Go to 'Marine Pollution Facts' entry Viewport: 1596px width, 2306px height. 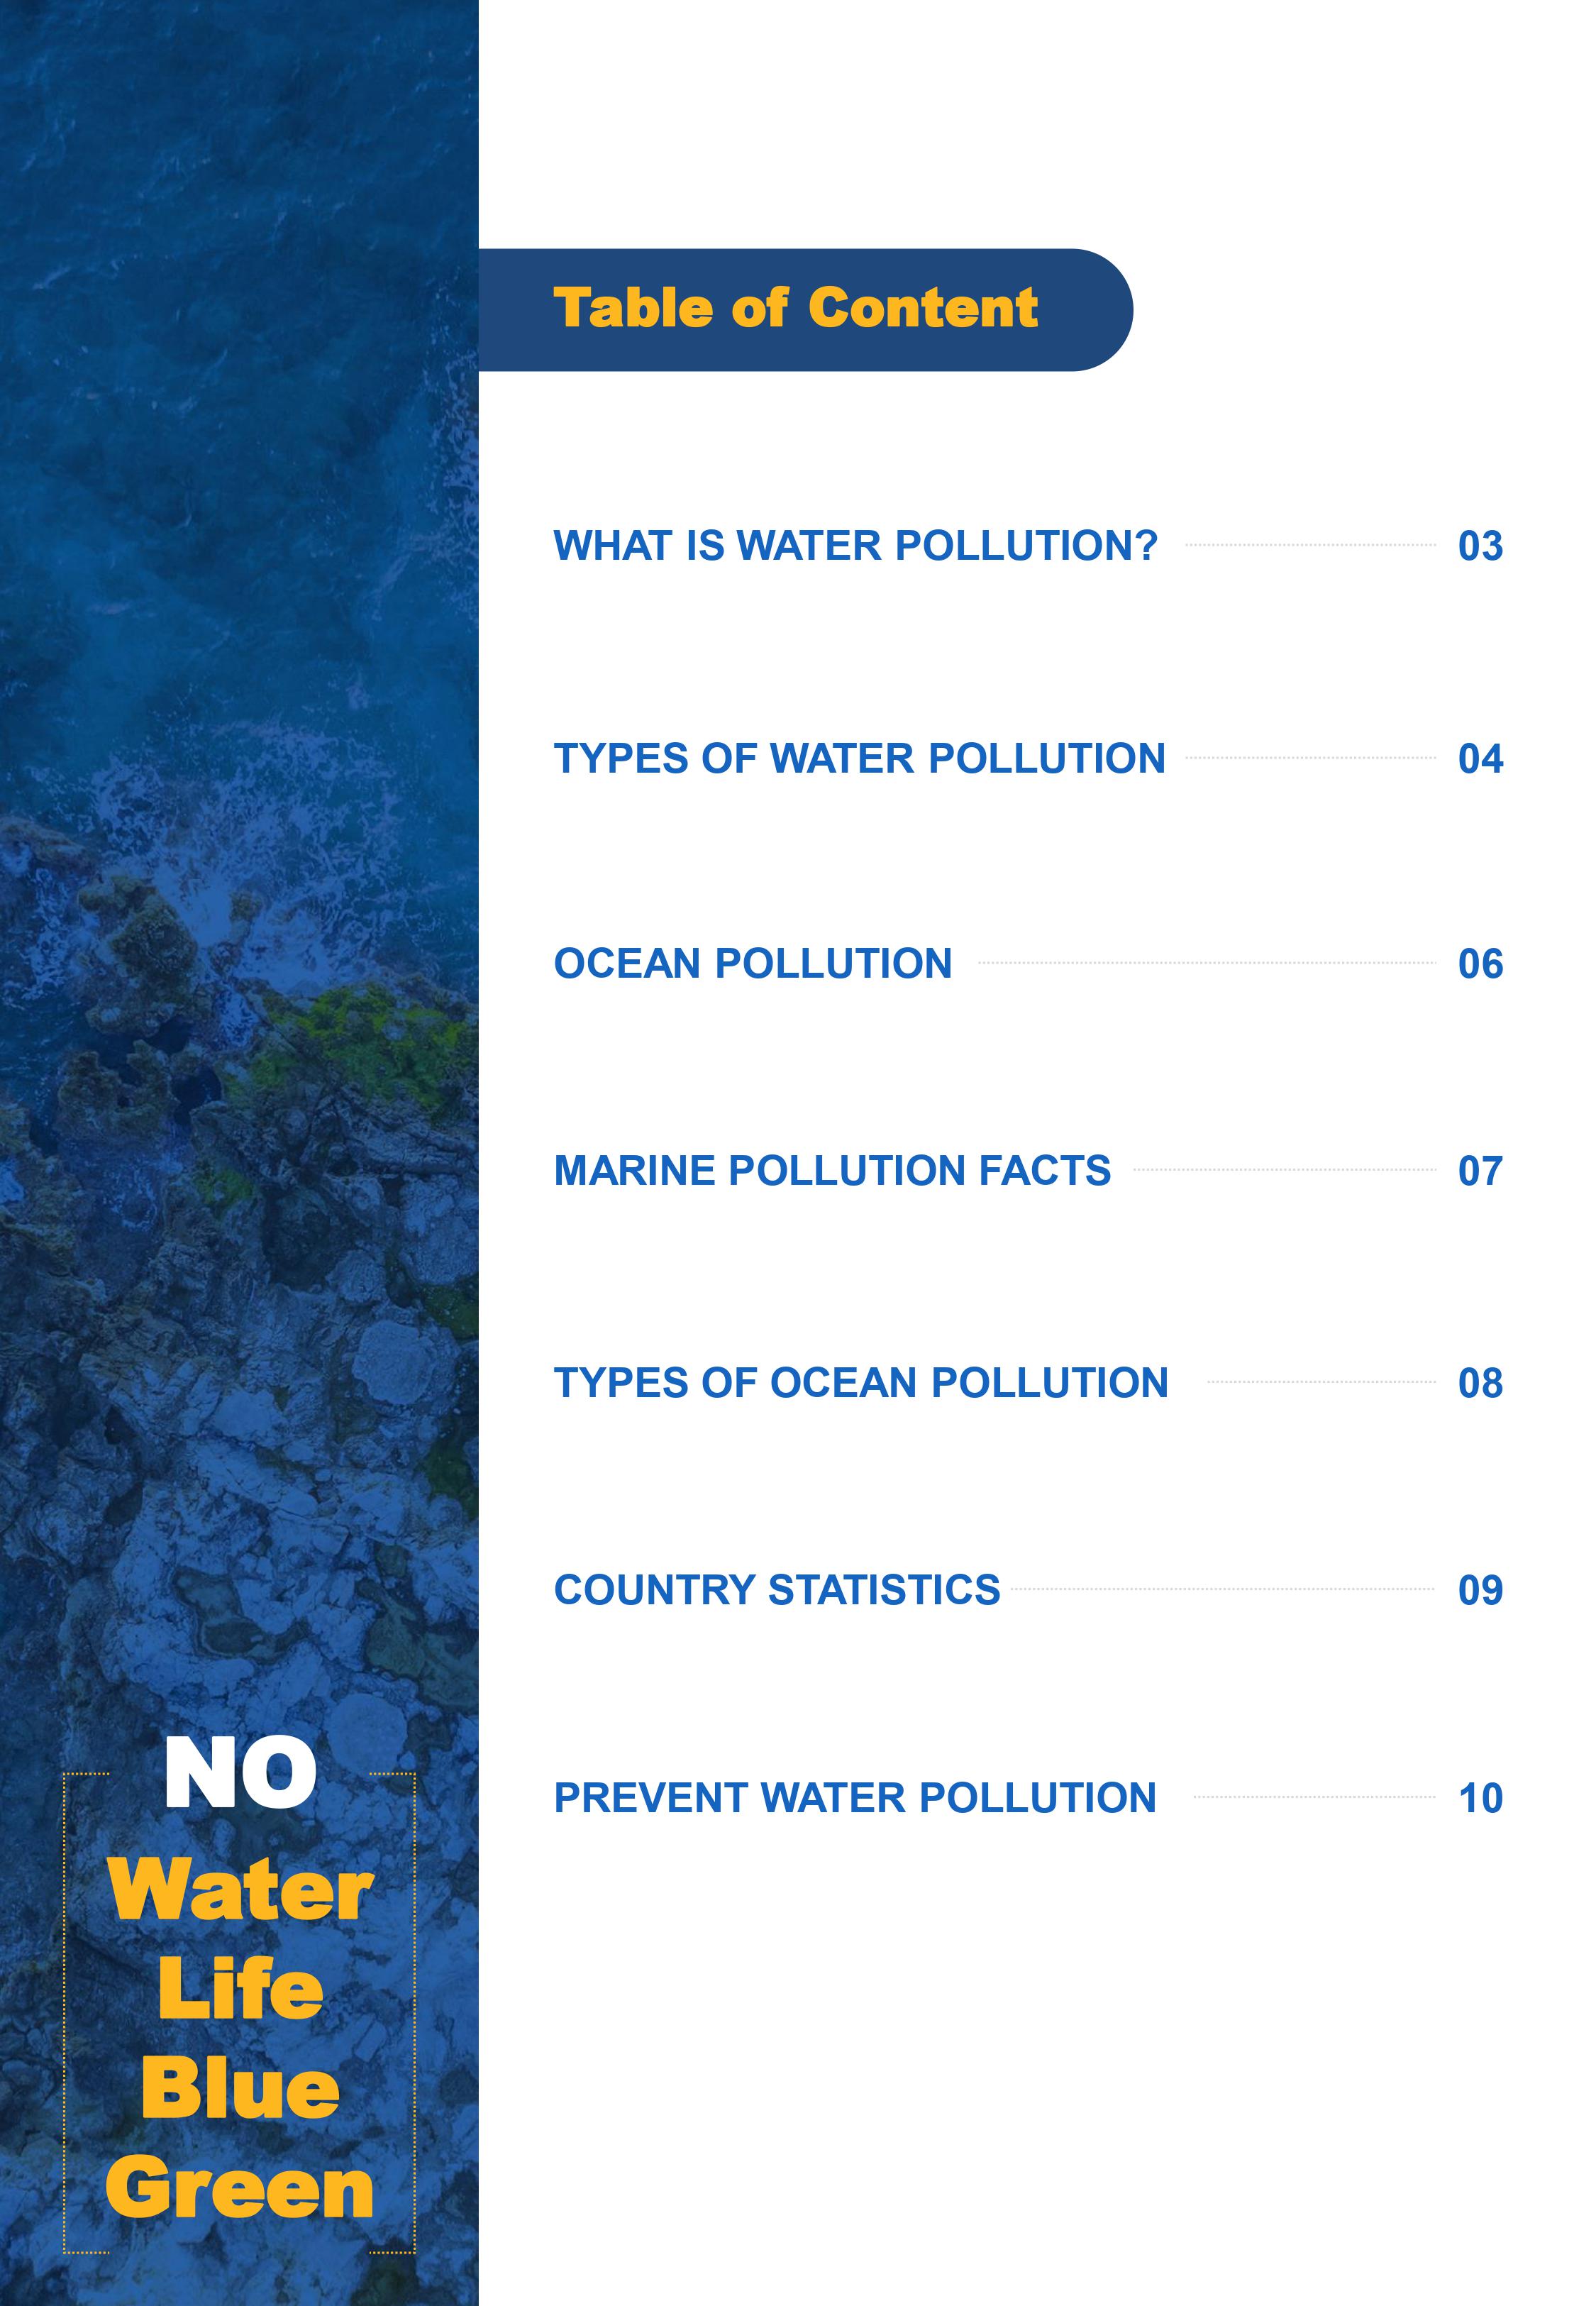click(x=832, y=1171)
